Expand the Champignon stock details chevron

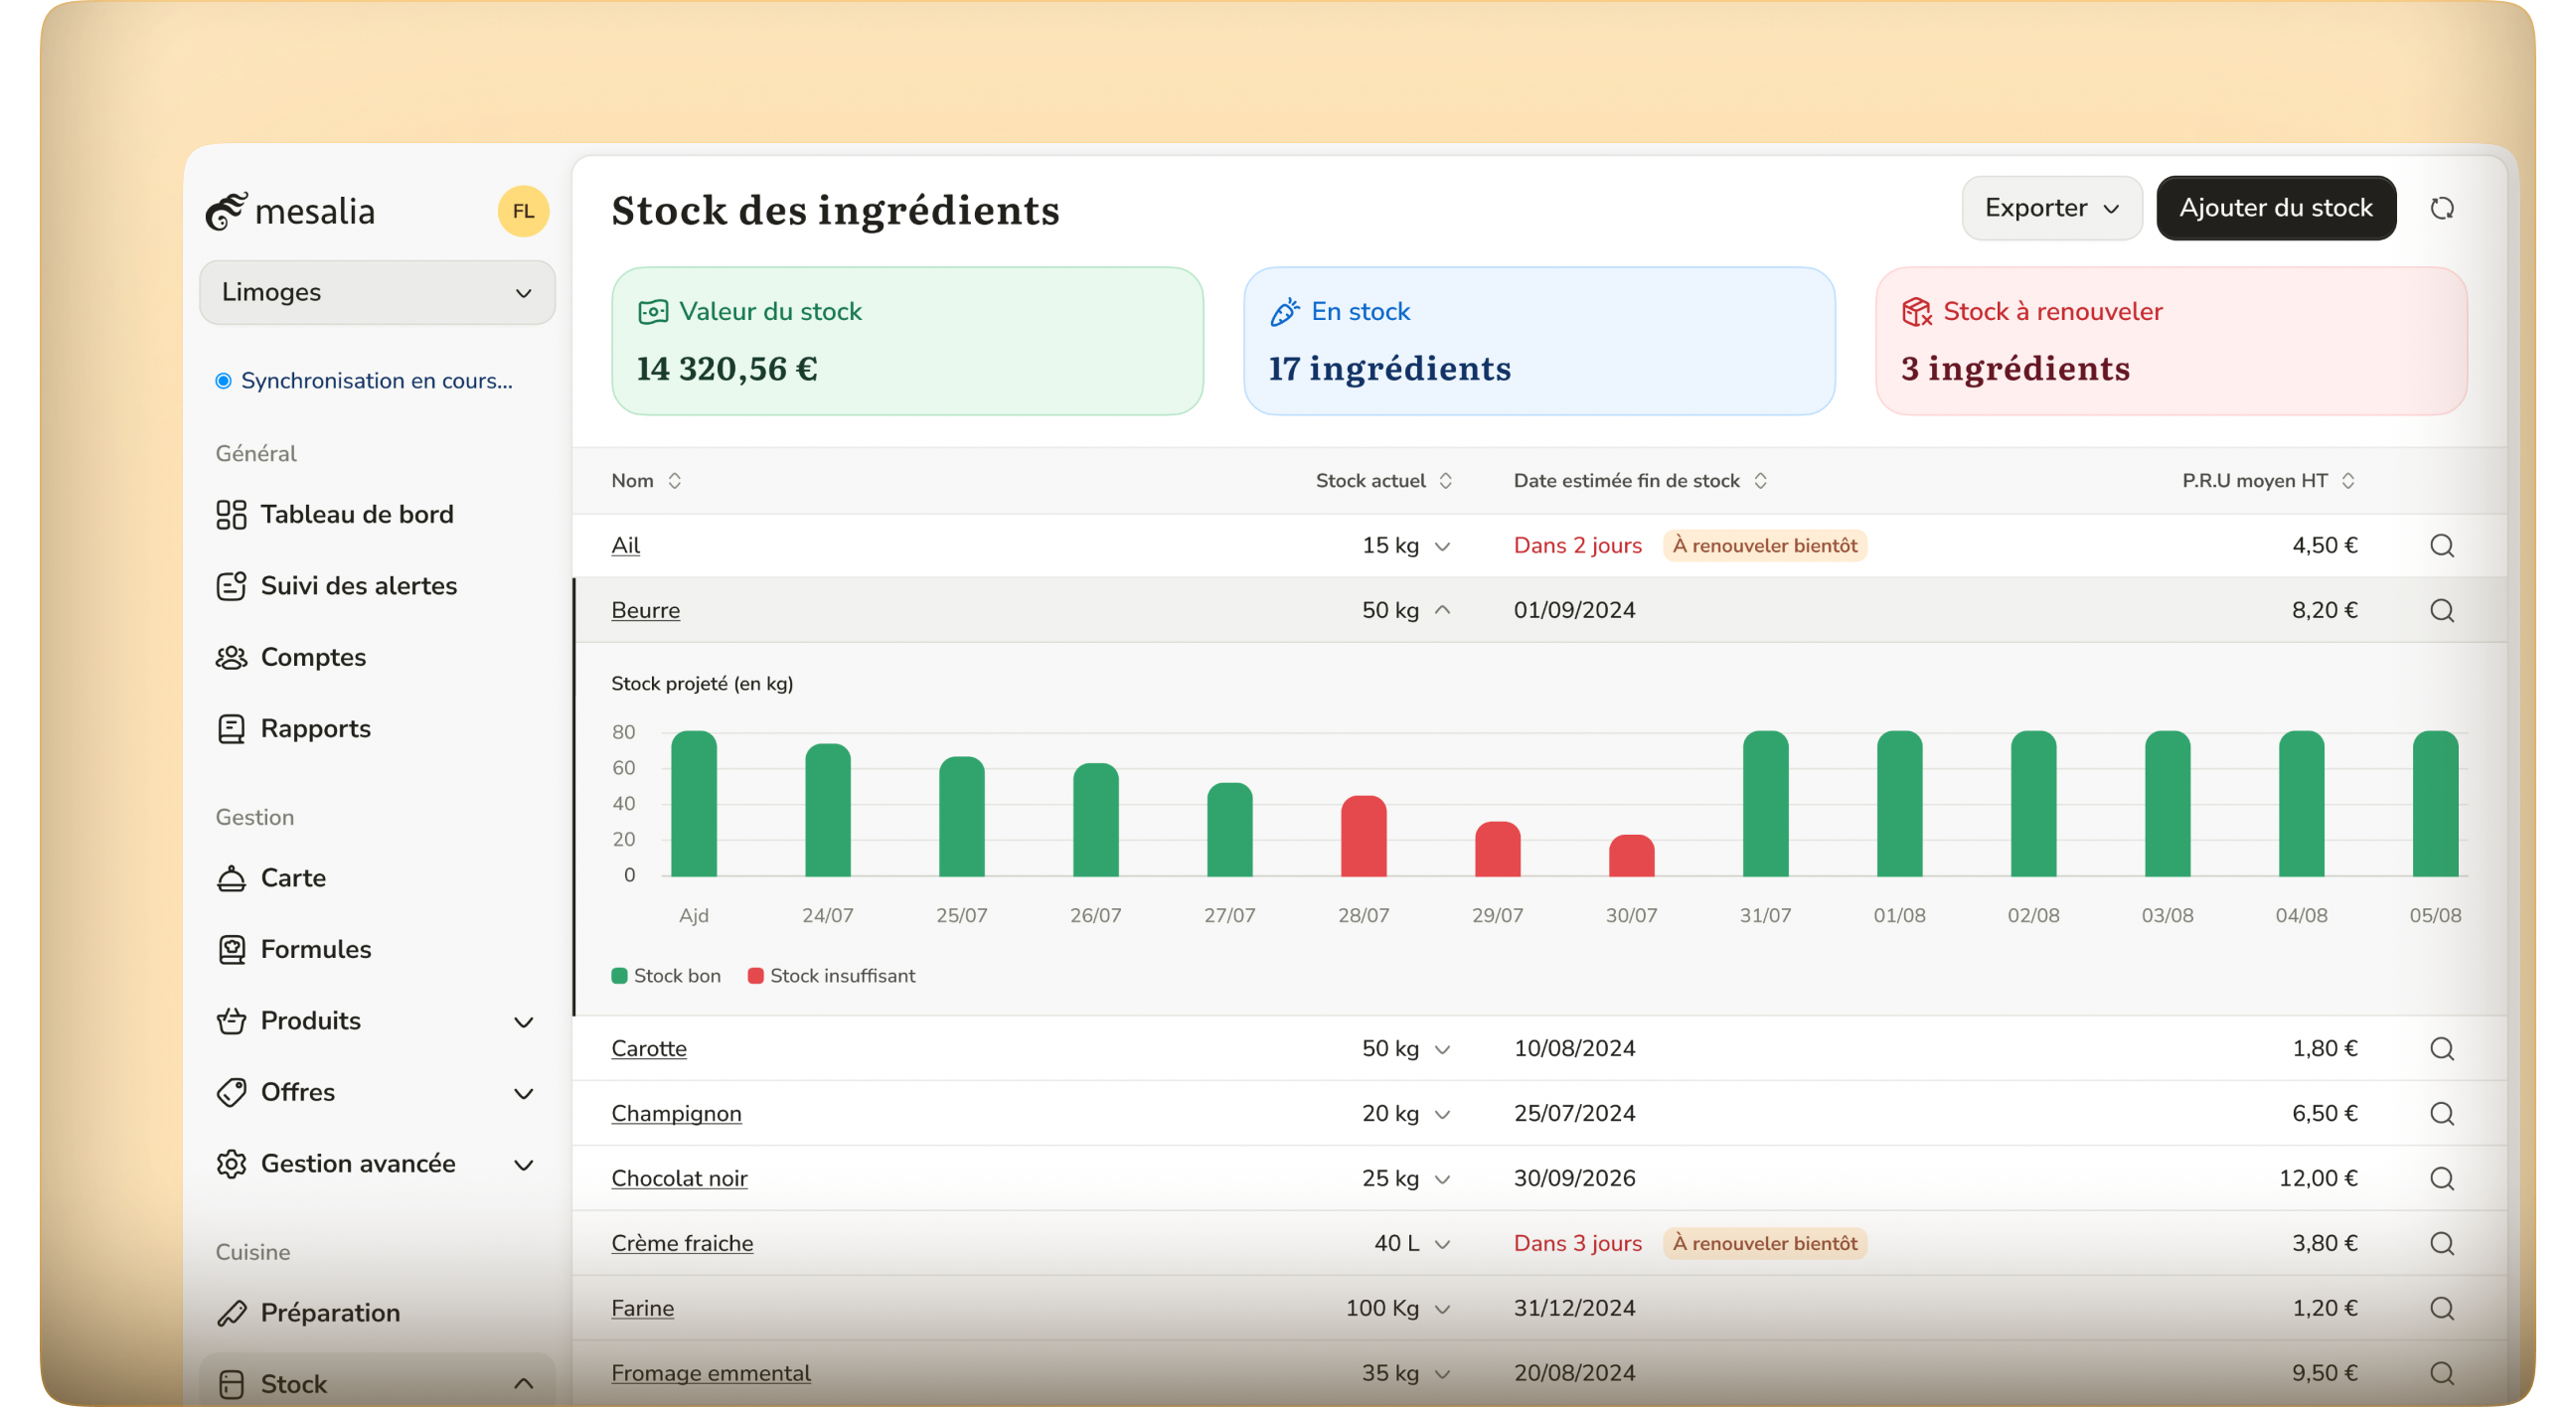coord(1442,1114)
